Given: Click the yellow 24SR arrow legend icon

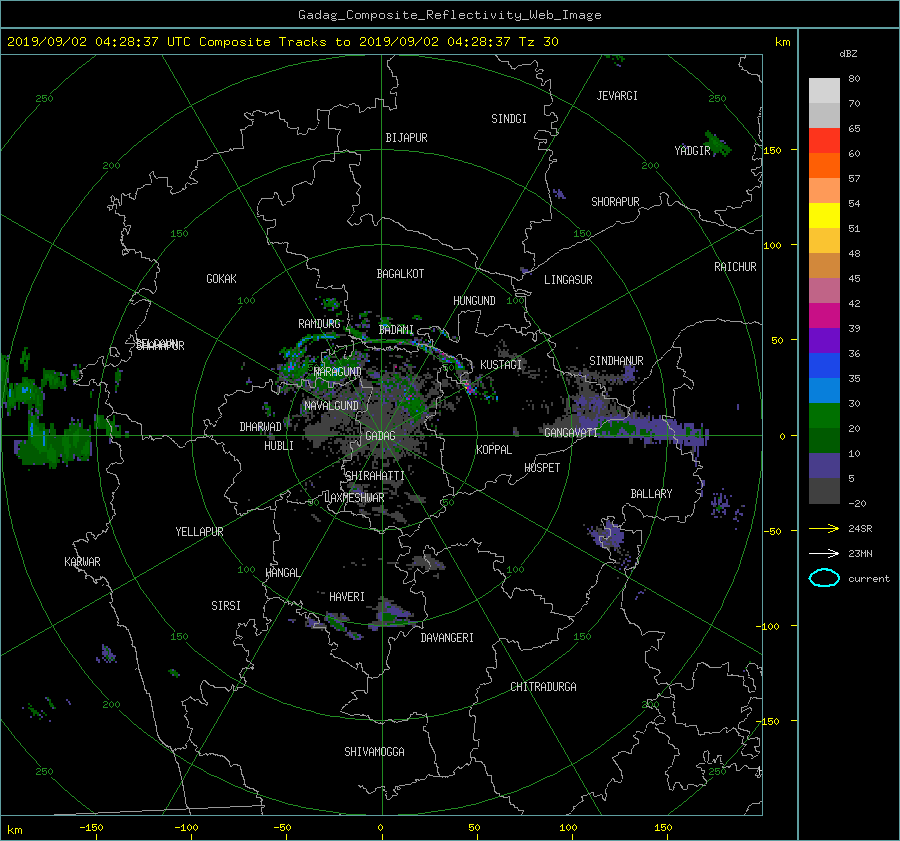Looking at the screenshot, I should 824,528.
